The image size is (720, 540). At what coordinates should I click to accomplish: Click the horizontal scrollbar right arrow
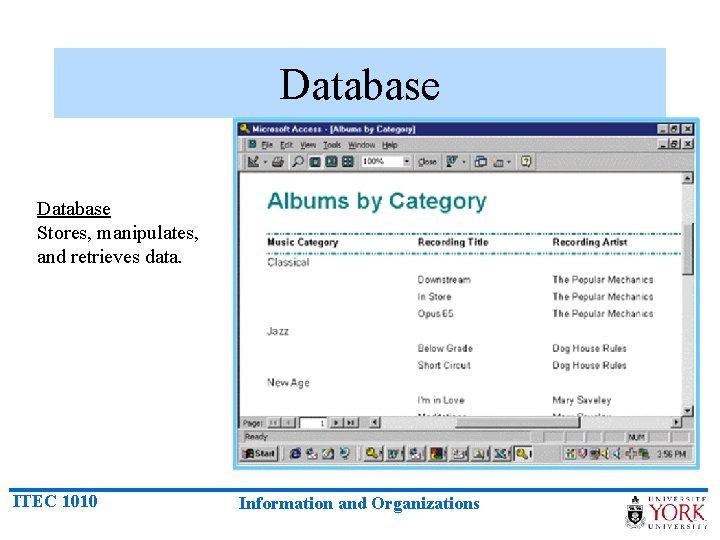(676, 422)
